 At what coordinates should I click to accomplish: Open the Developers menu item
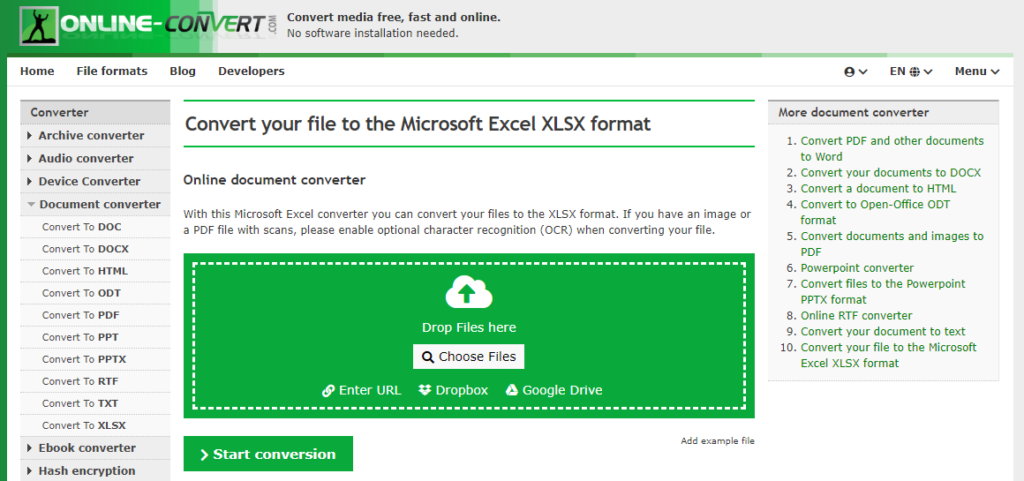251,71
